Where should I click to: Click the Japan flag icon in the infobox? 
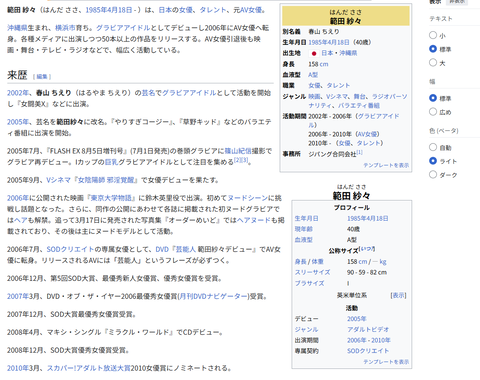pos(313,53)
